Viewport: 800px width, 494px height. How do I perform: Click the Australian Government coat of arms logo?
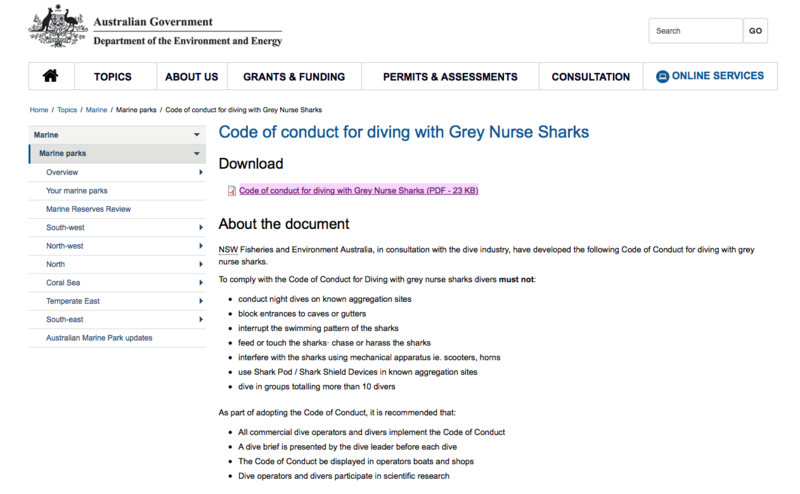pyautogui.click(x=58, y=27)
